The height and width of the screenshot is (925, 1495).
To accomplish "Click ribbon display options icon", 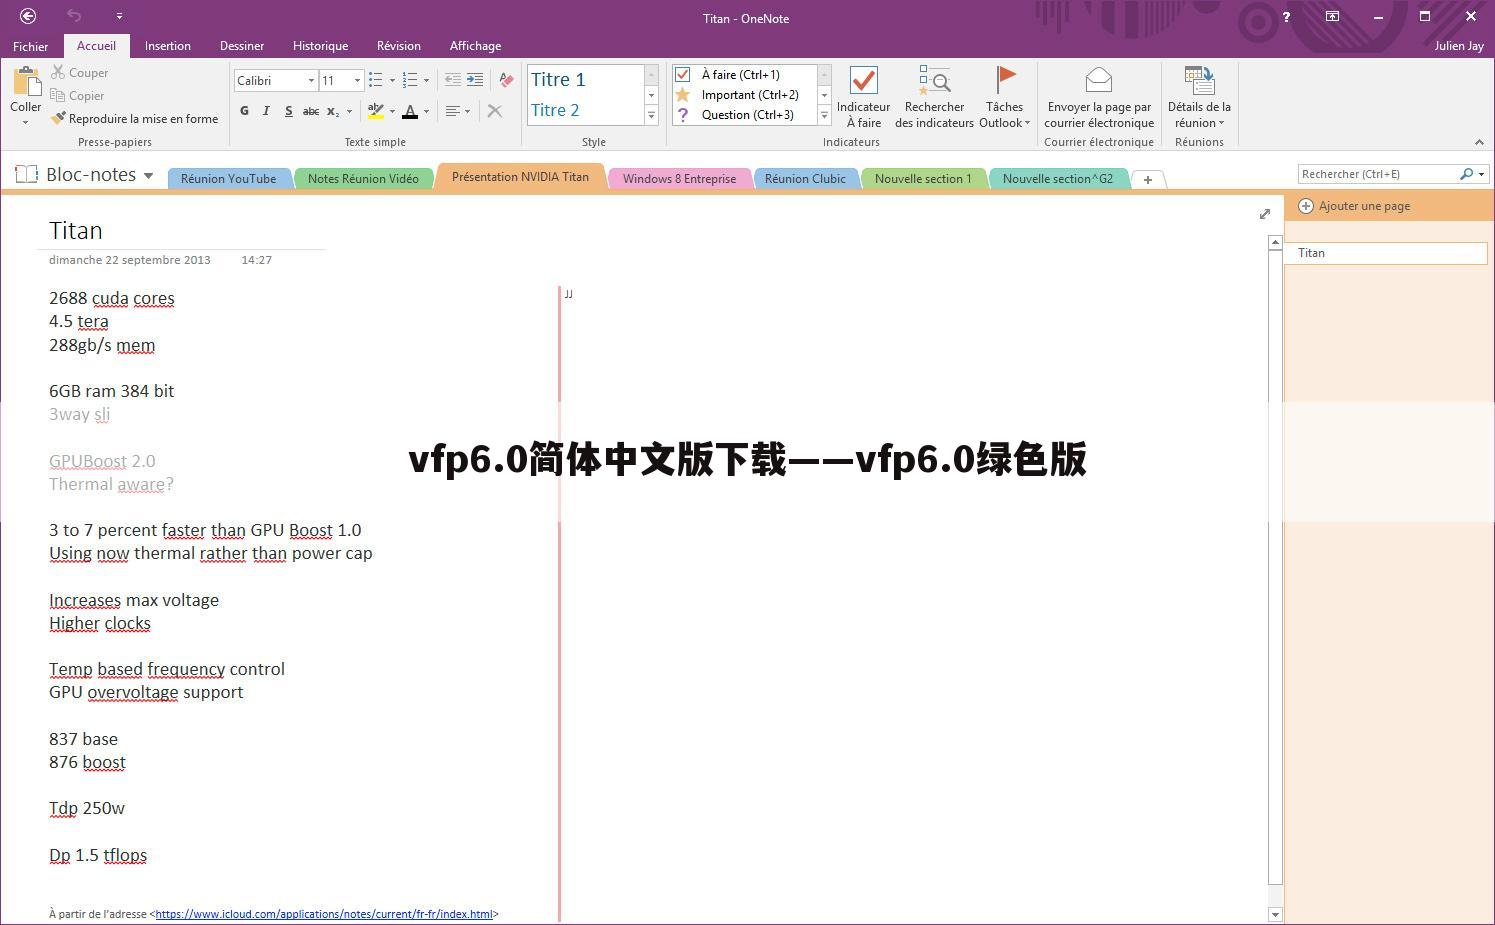I will click(1332, 16).
